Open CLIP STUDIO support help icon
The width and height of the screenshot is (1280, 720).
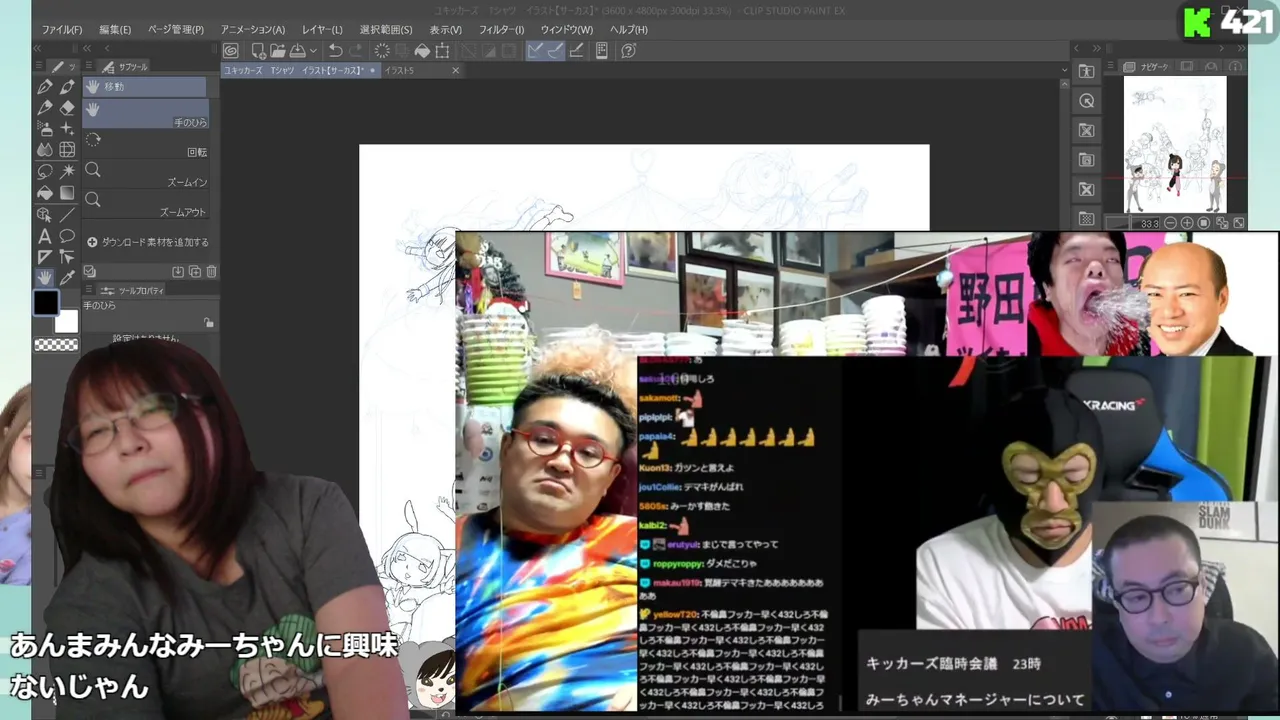pos(628,51)
